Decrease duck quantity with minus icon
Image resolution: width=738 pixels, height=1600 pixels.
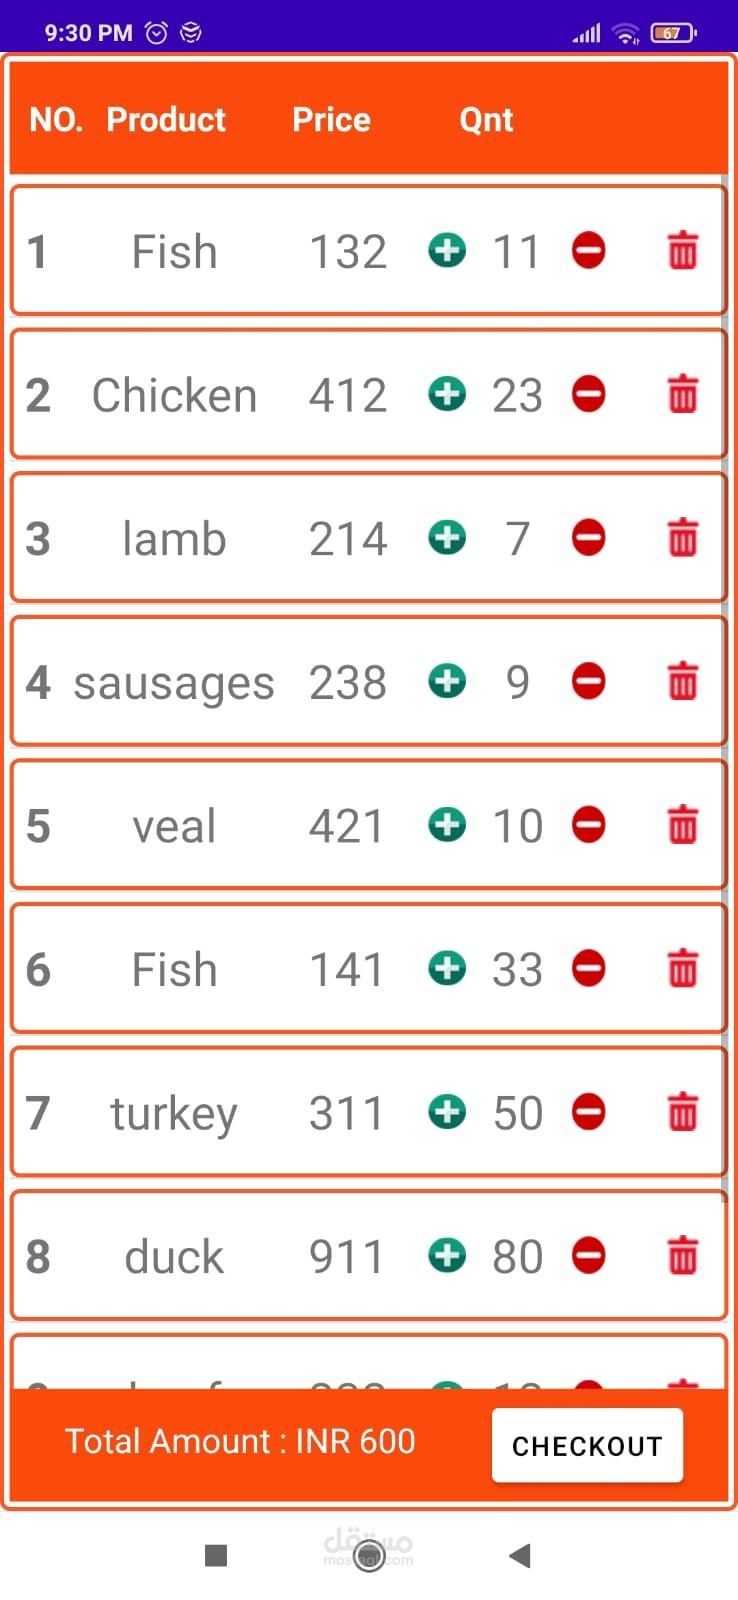pyautogui.click(x=588, y=1256)
